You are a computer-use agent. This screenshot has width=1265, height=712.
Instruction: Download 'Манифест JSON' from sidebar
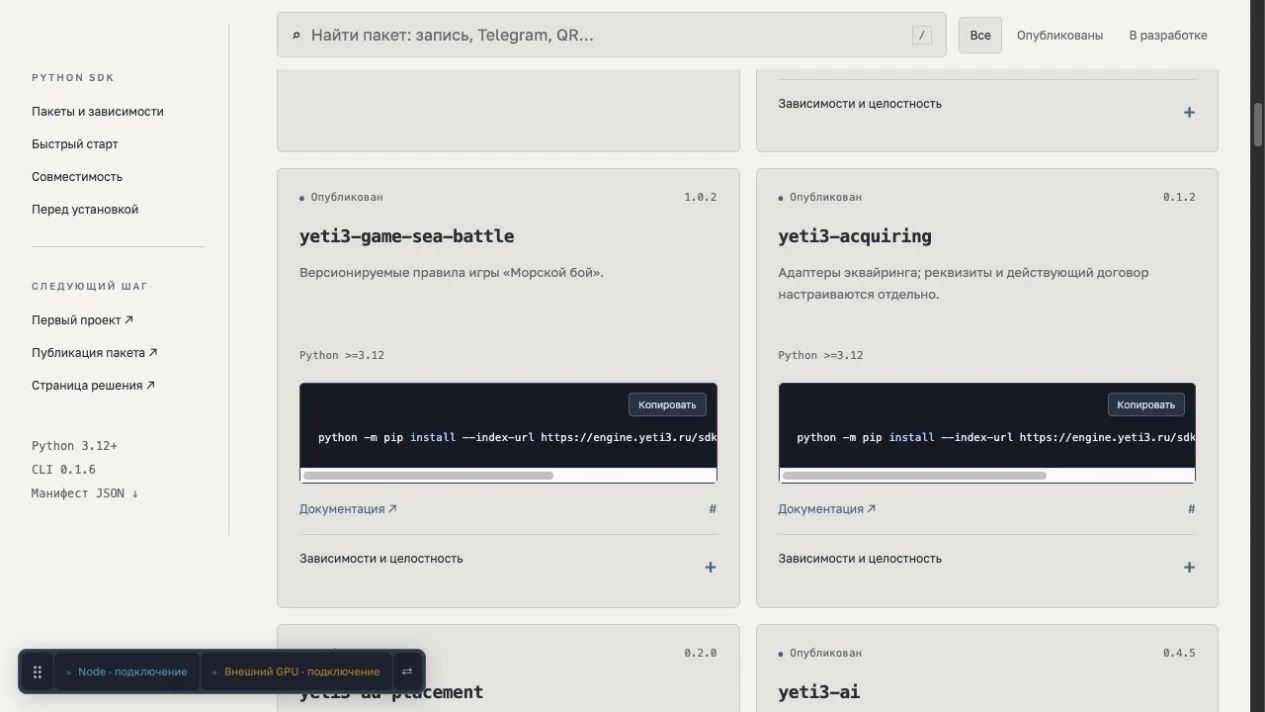85,493
